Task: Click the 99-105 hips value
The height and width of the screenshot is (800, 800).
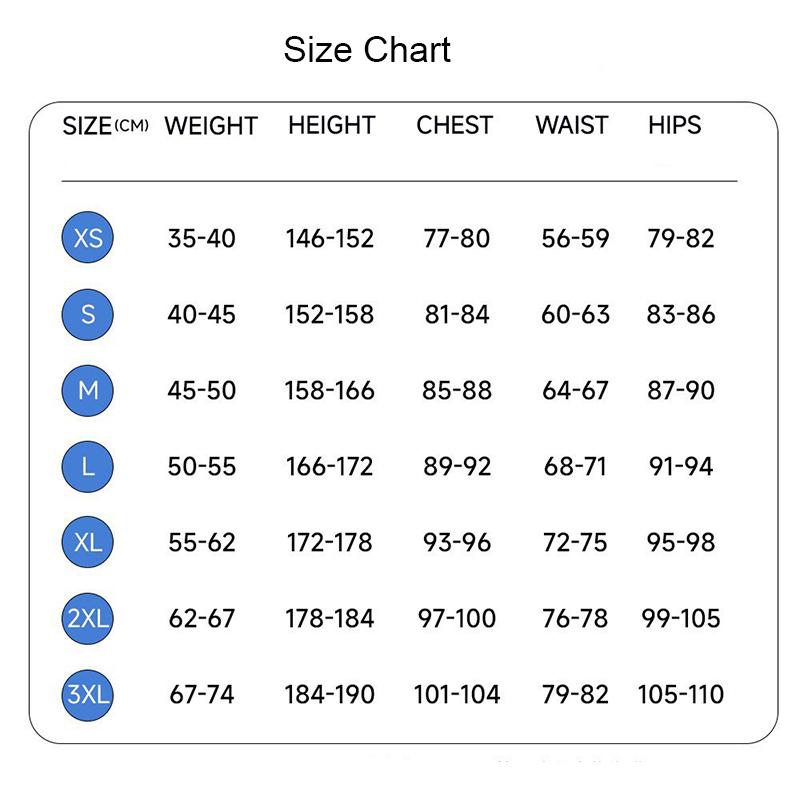Action: pyautogui.click(x=681, y=618)
